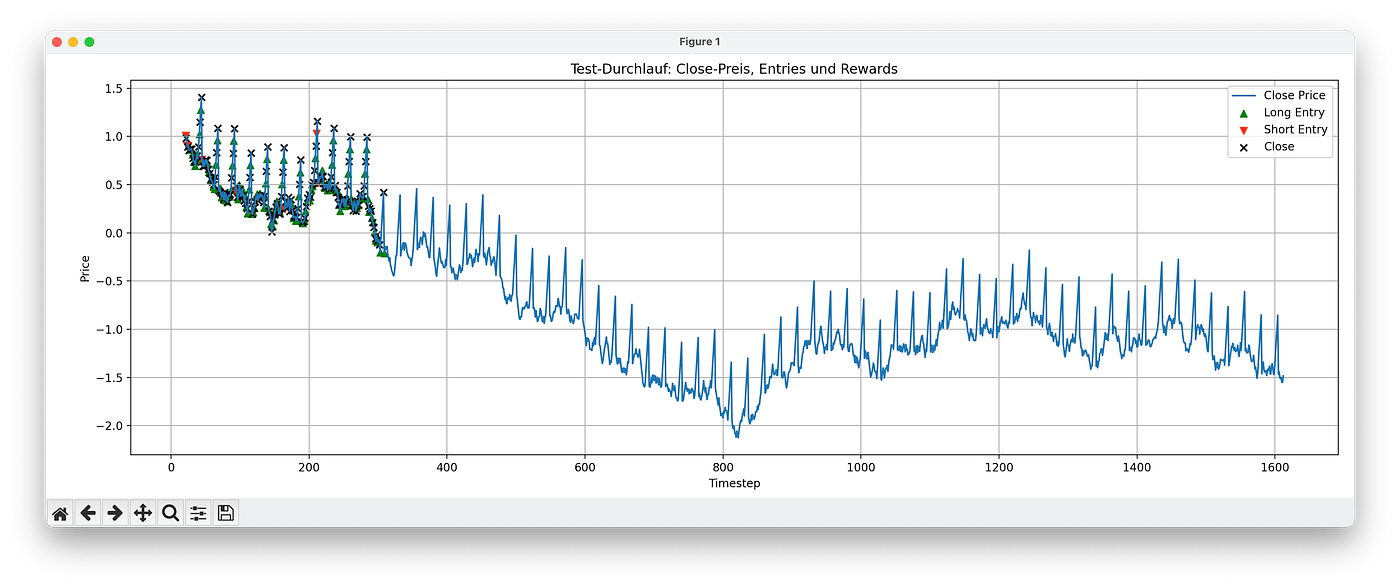Pick the 'Close' x-marker legend entry
The width and height of the screenshot is (1400, 587).
tap(1279, 147)
